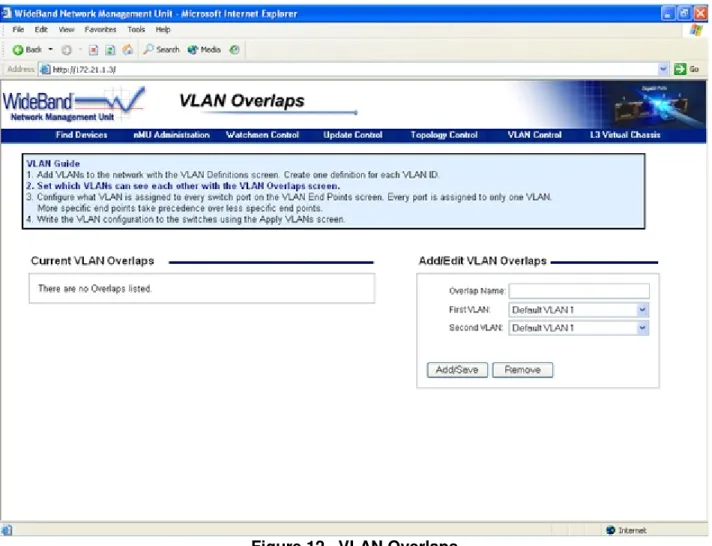The height and width of the screenshot is (546, 712).
Task: Open the Search toolbar button
Action: pyautogui.click(x=161, y=50)
